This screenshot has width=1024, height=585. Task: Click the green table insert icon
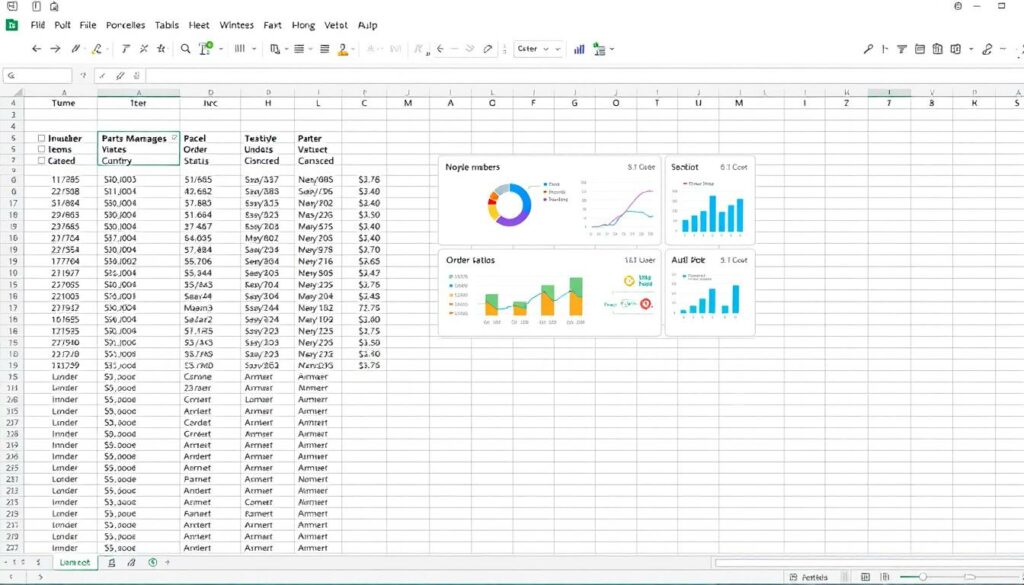pos(599,49)
